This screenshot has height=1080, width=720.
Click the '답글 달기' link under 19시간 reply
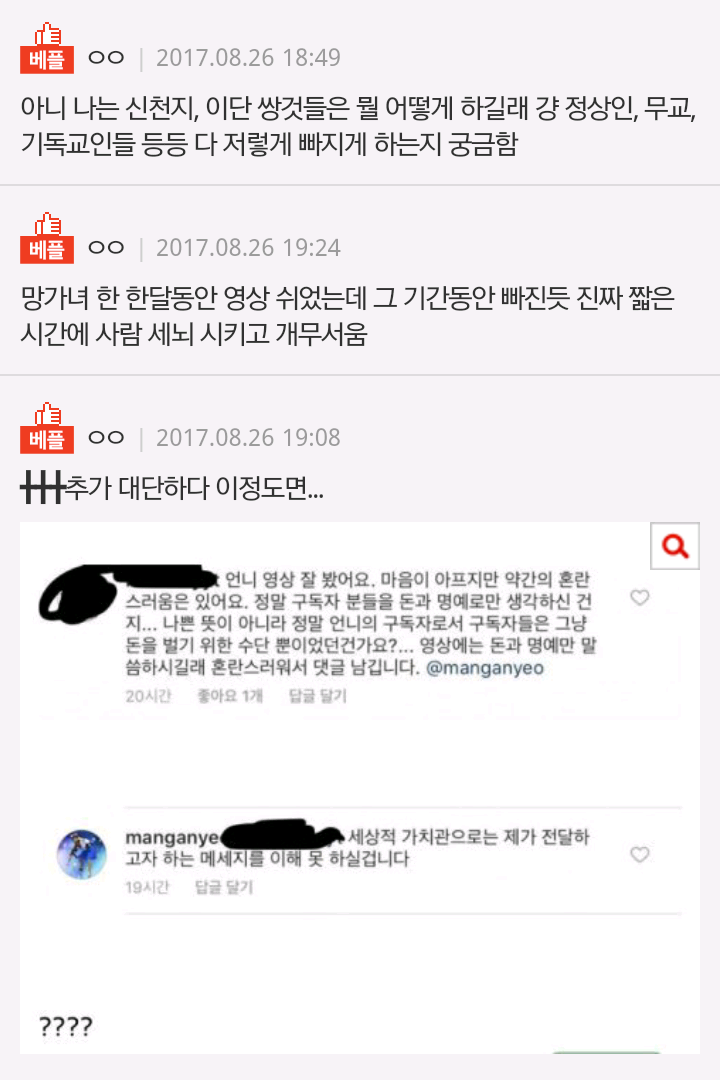coord(223,887)
